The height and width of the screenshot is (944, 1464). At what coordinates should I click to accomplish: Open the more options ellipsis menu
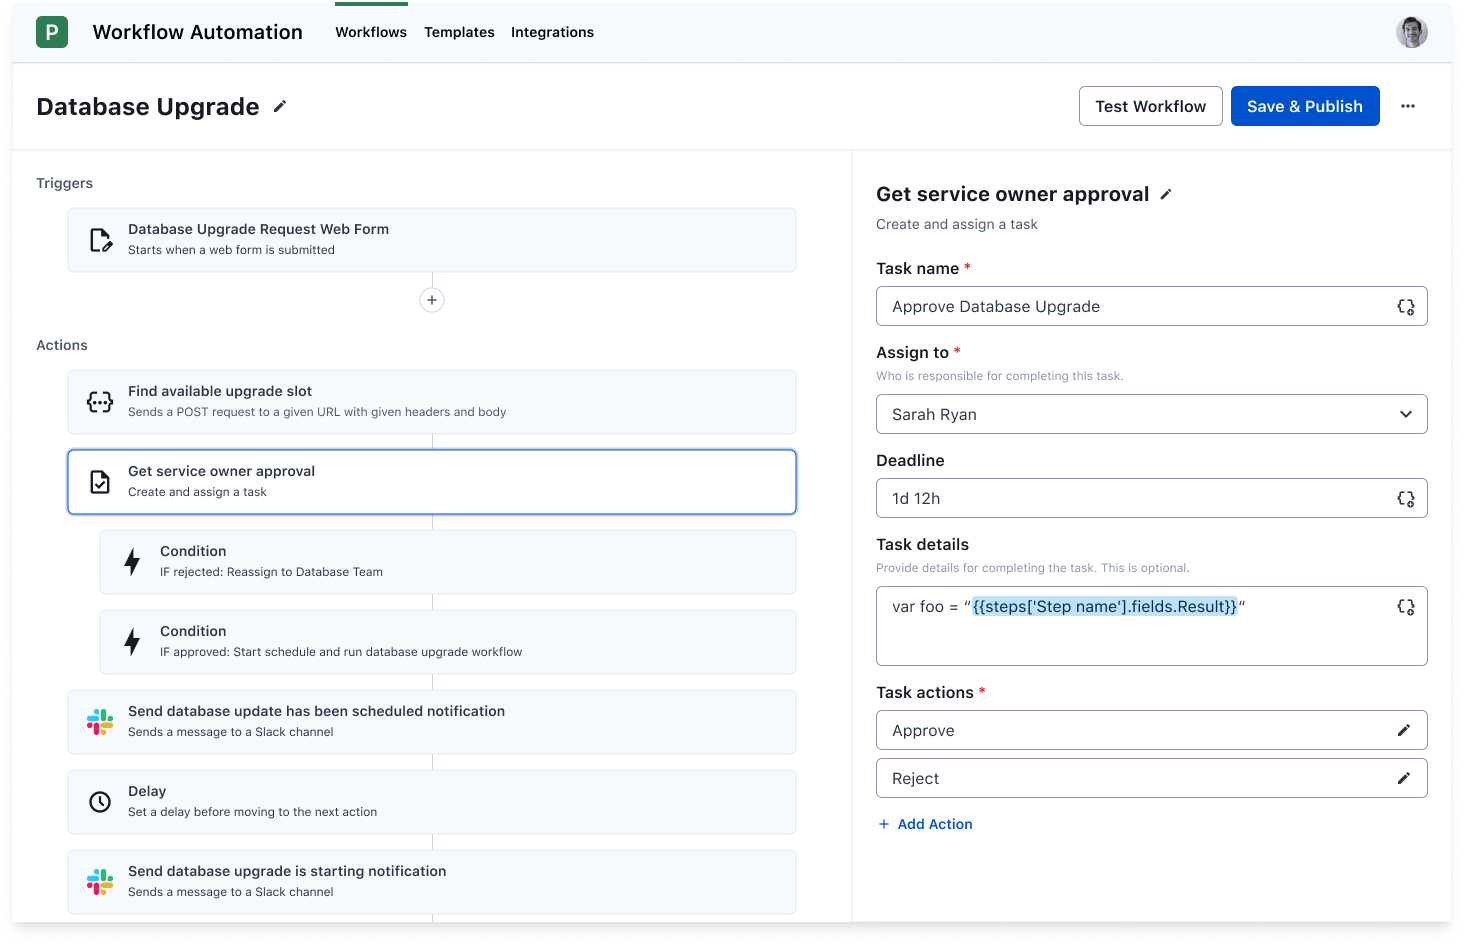pyautogui.click(x=1408, y=106)
